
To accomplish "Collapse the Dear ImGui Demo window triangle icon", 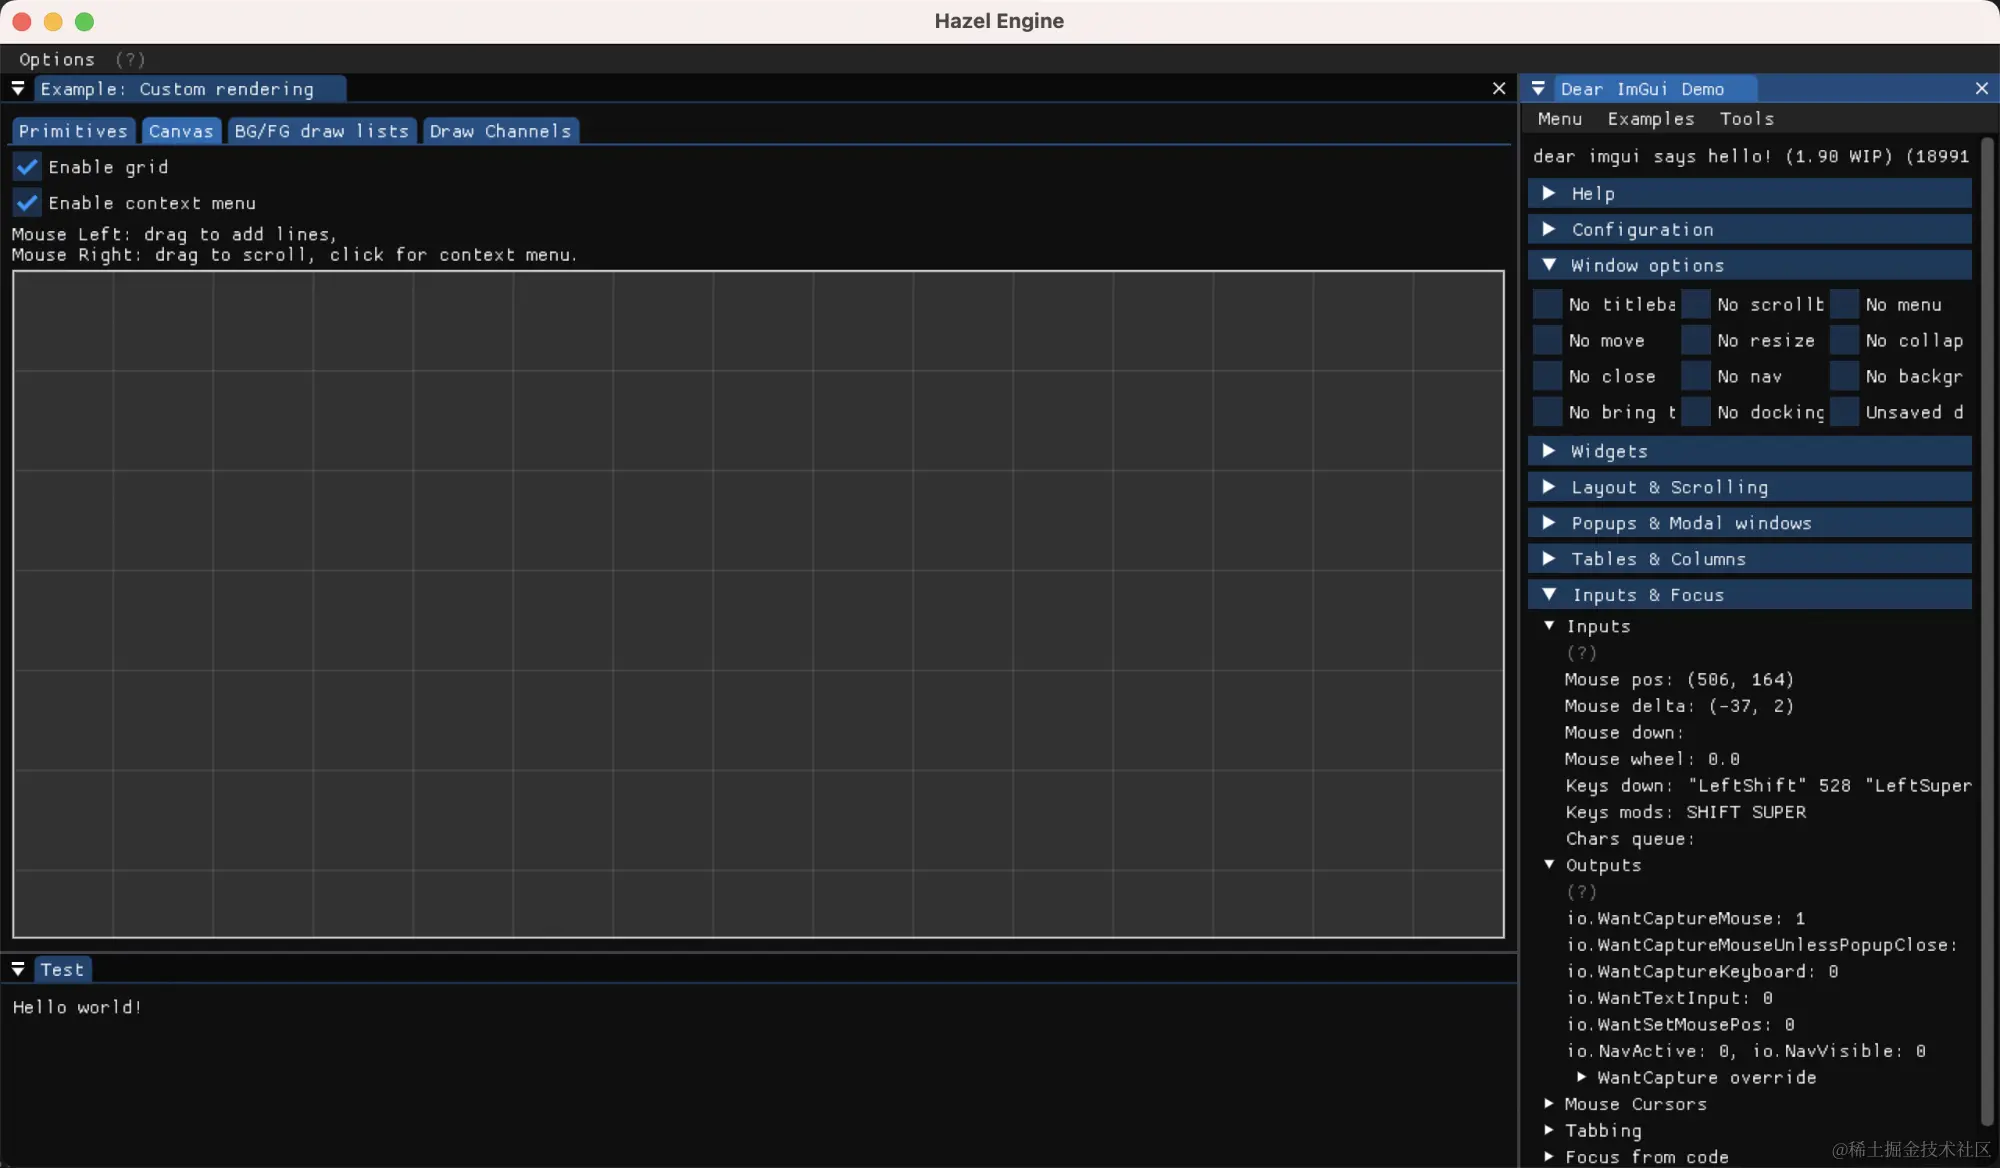I will click(1538, 89).
